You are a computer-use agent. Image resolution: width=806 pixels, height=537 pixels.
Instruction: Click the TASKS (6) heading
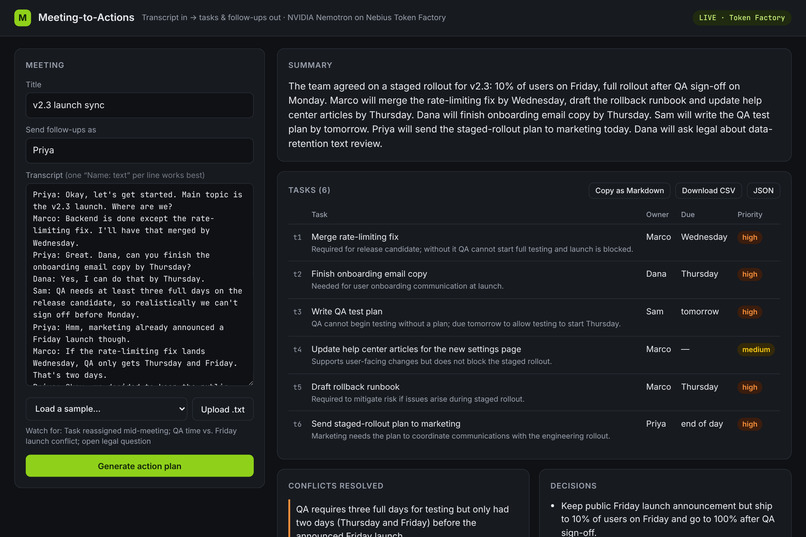(309, 190)
